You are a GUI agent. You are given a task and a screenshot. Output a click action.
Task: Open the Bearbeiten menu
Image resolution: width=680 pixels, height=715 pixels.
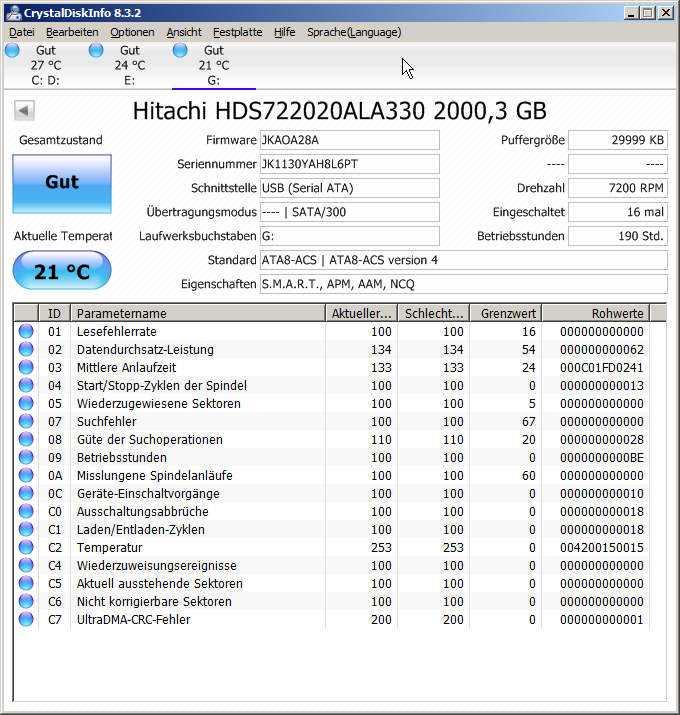(x=72, y=32)
